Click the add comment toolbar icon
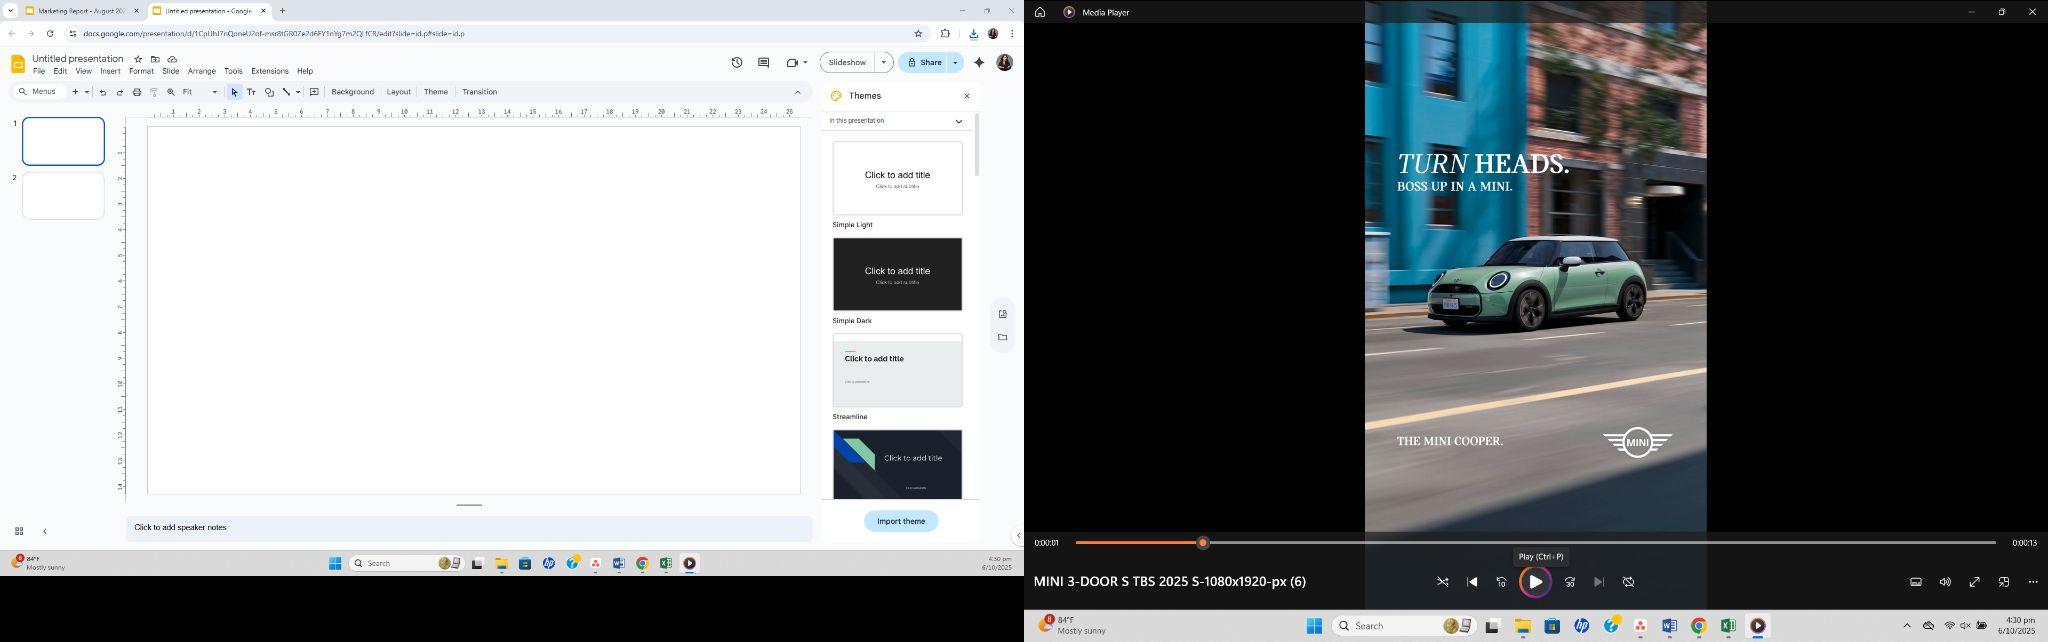2048x642 pixels. pos(314,92)
